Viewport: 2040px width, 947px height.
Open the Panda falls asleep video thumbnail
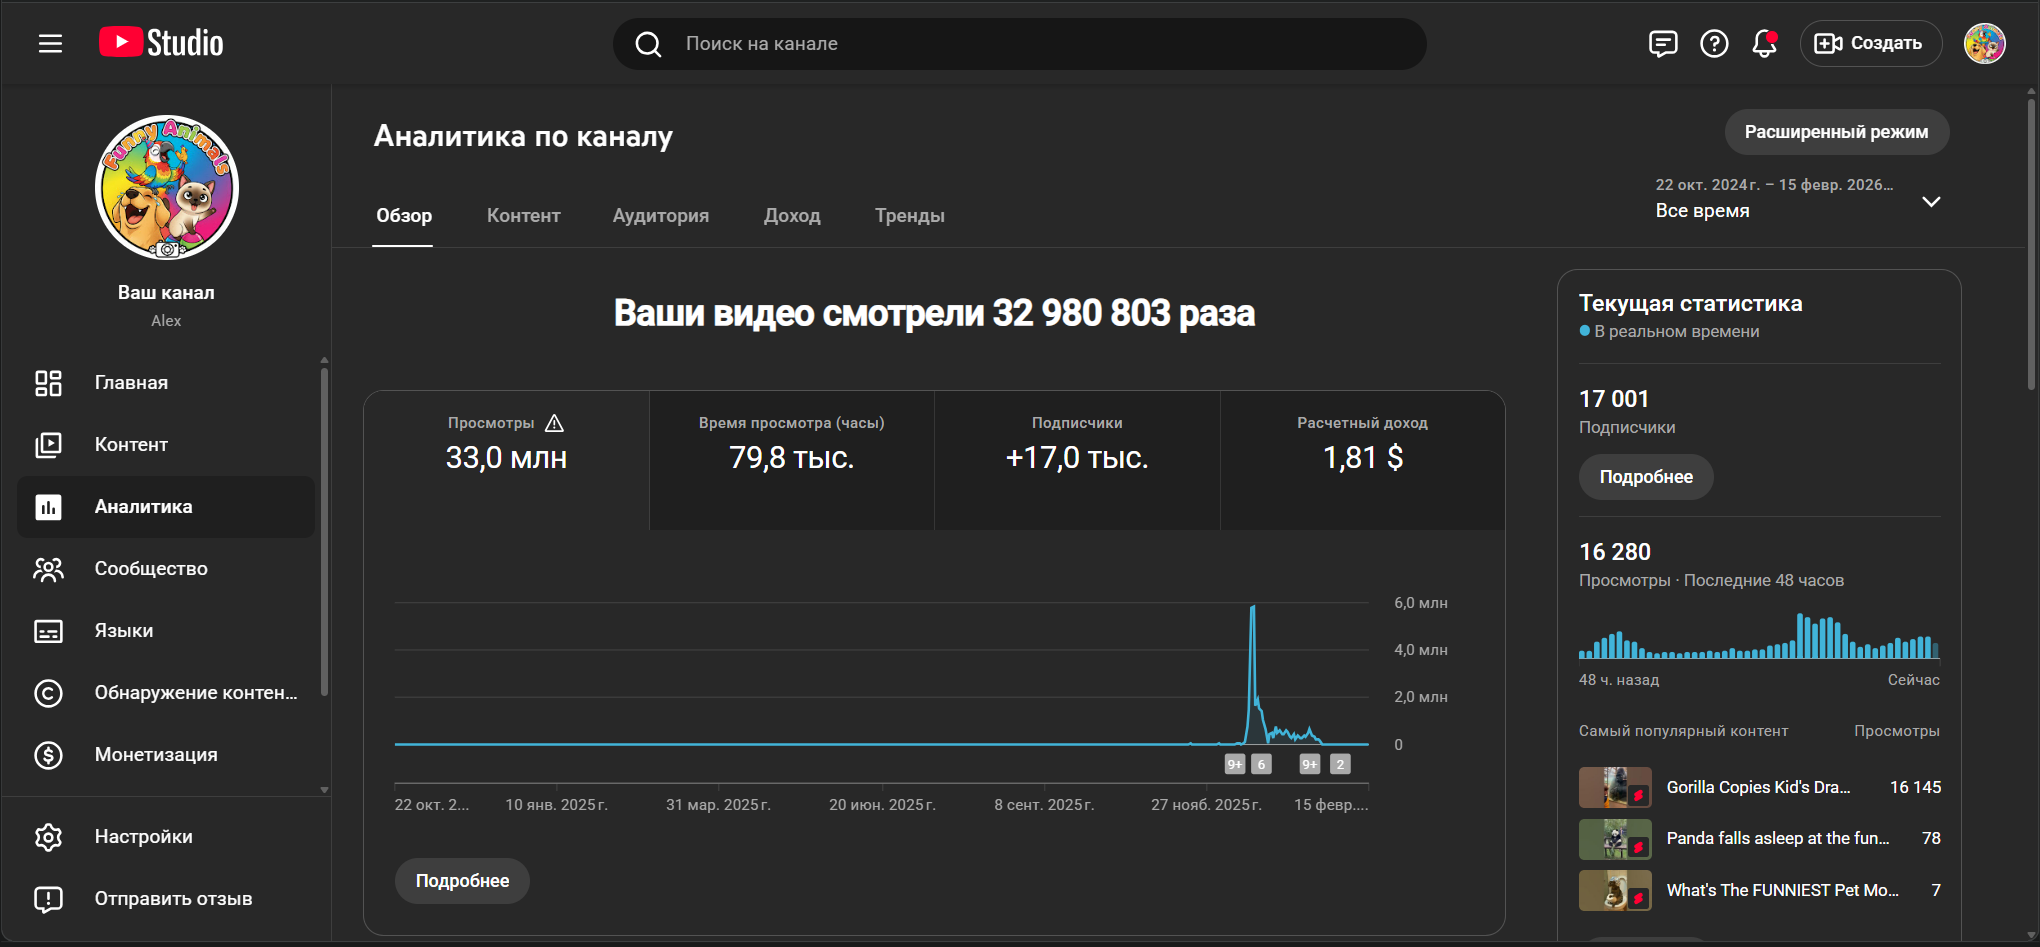(1615, 839)
